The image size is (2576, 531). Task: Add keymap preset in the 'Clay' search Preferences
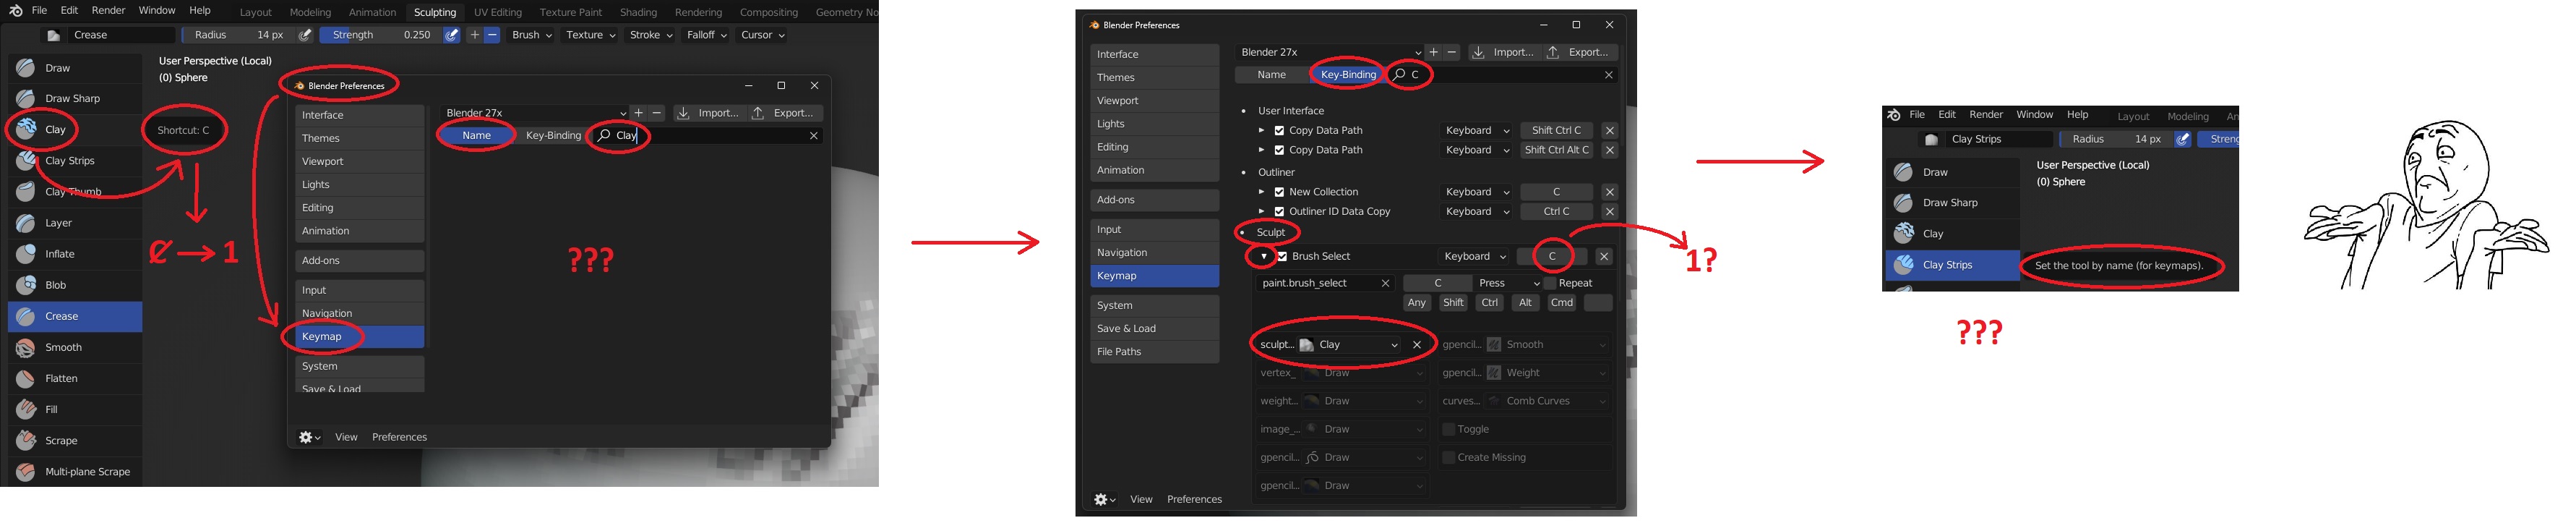pos(638,113)
